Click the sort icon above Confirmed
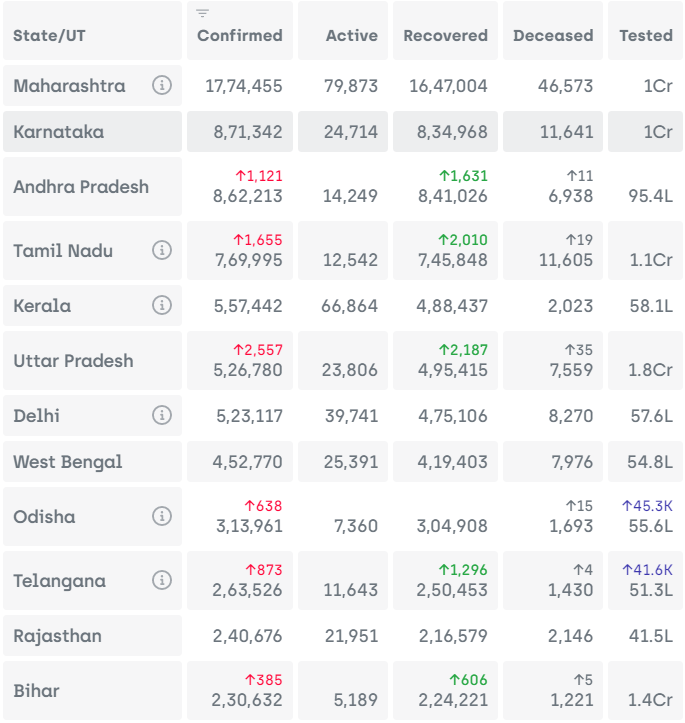This screenshot has height=723, width=685. pos(203,13)
